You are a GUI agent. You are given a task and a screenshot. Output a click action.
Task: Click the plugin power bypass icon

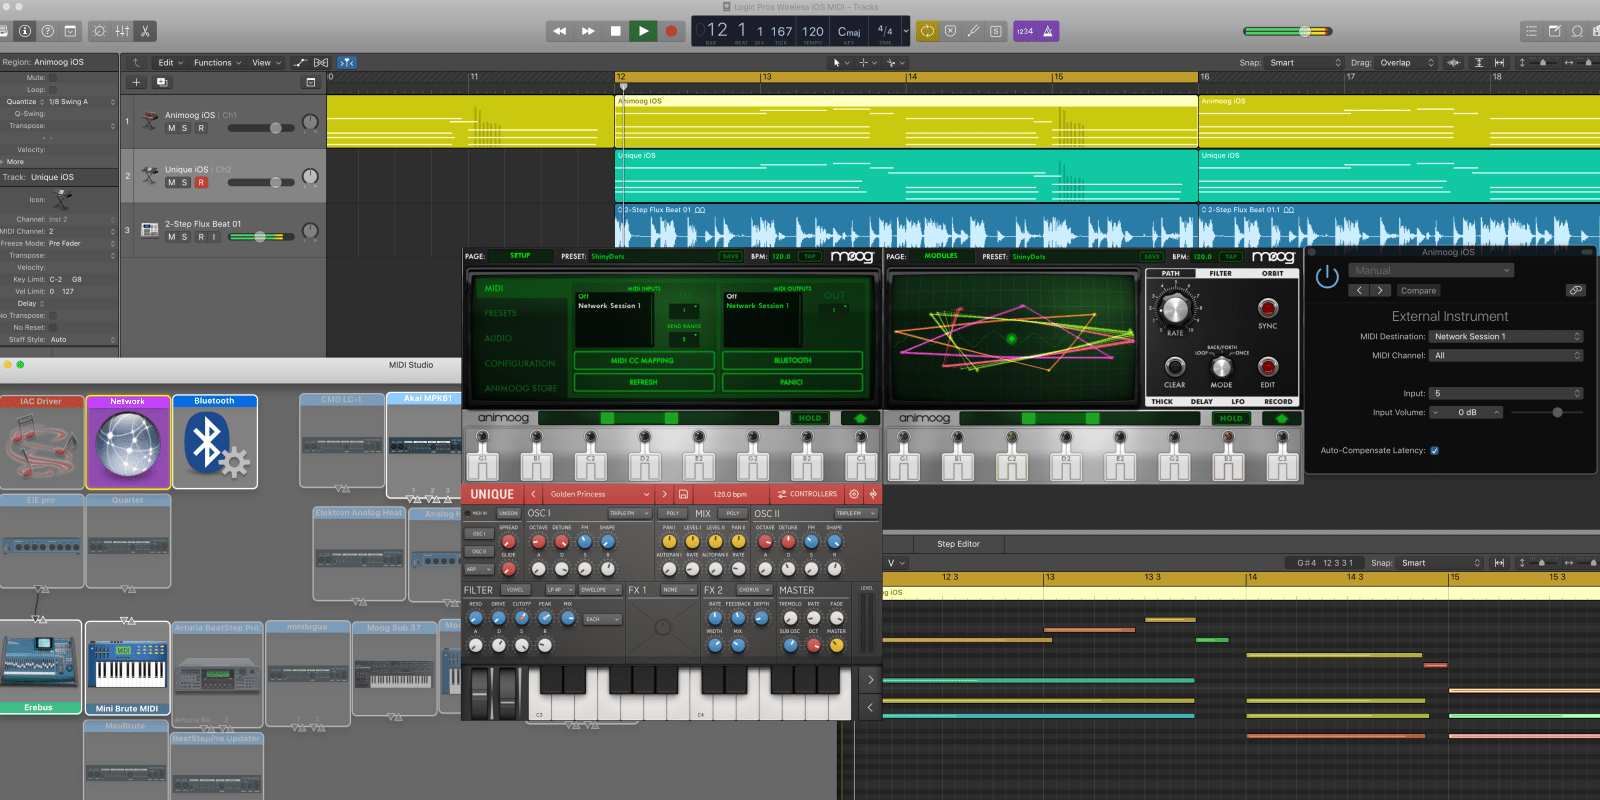(1327, 277)
